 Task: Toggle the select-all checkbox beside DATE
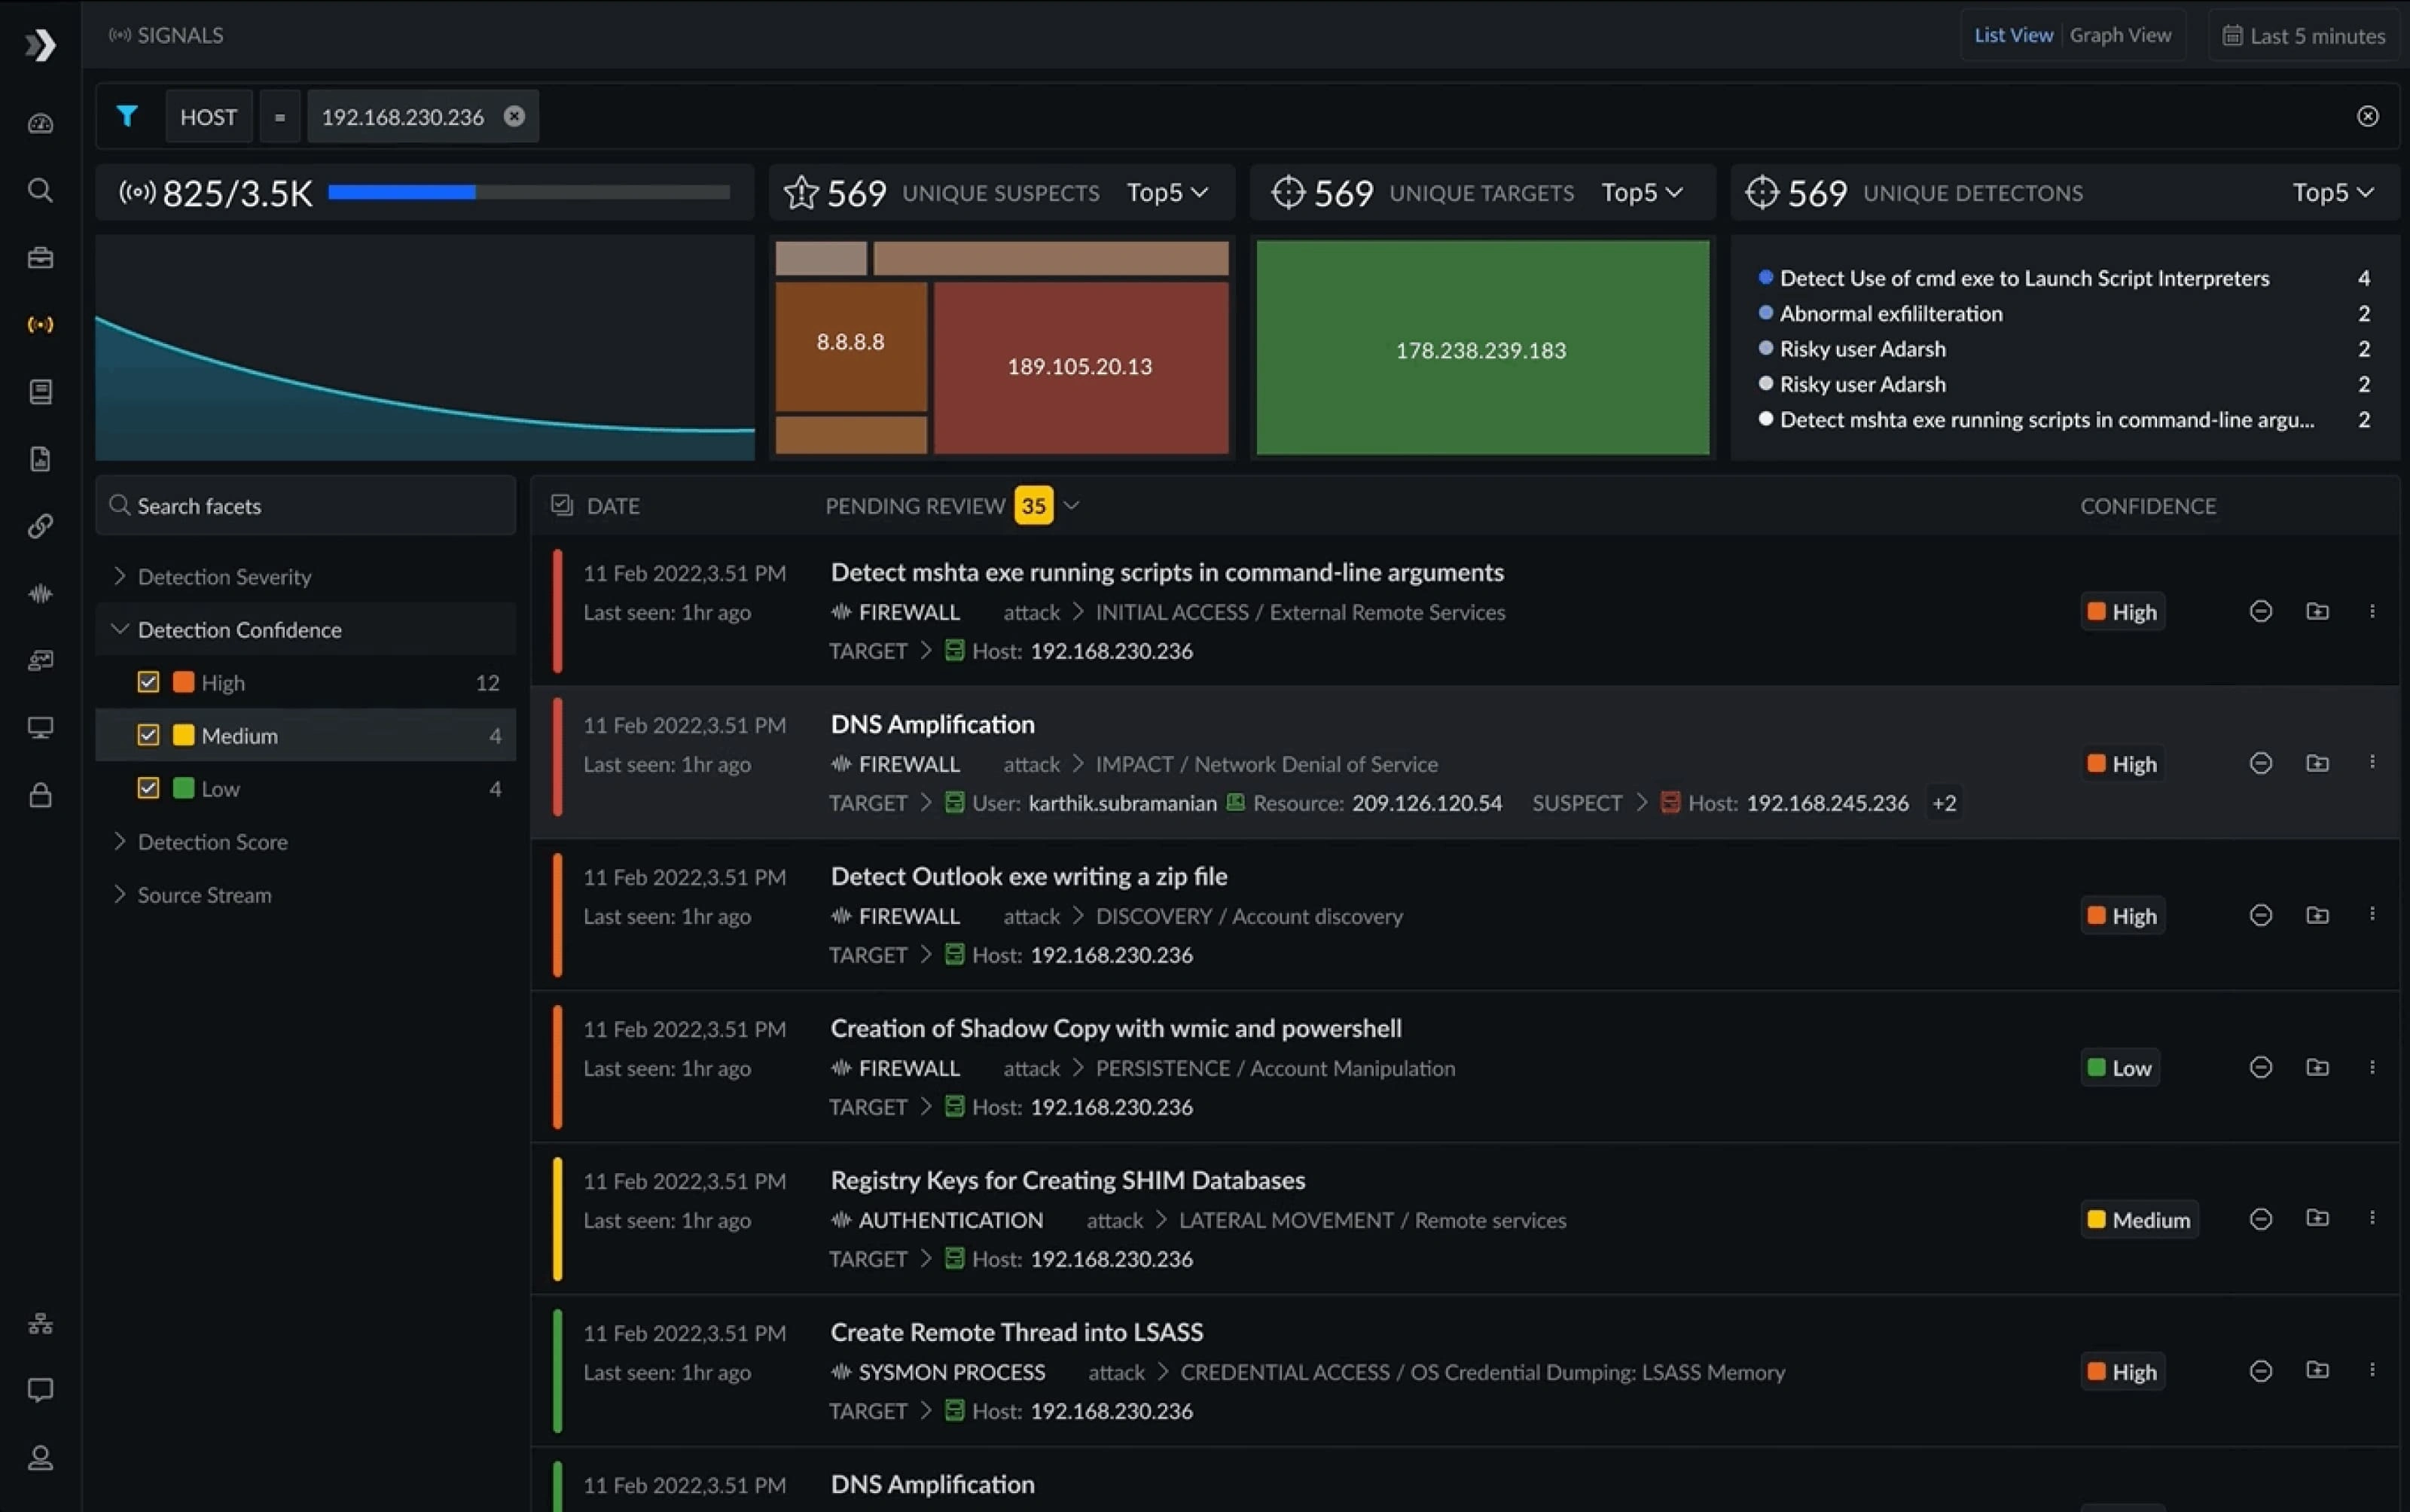[x=562, y=505]
